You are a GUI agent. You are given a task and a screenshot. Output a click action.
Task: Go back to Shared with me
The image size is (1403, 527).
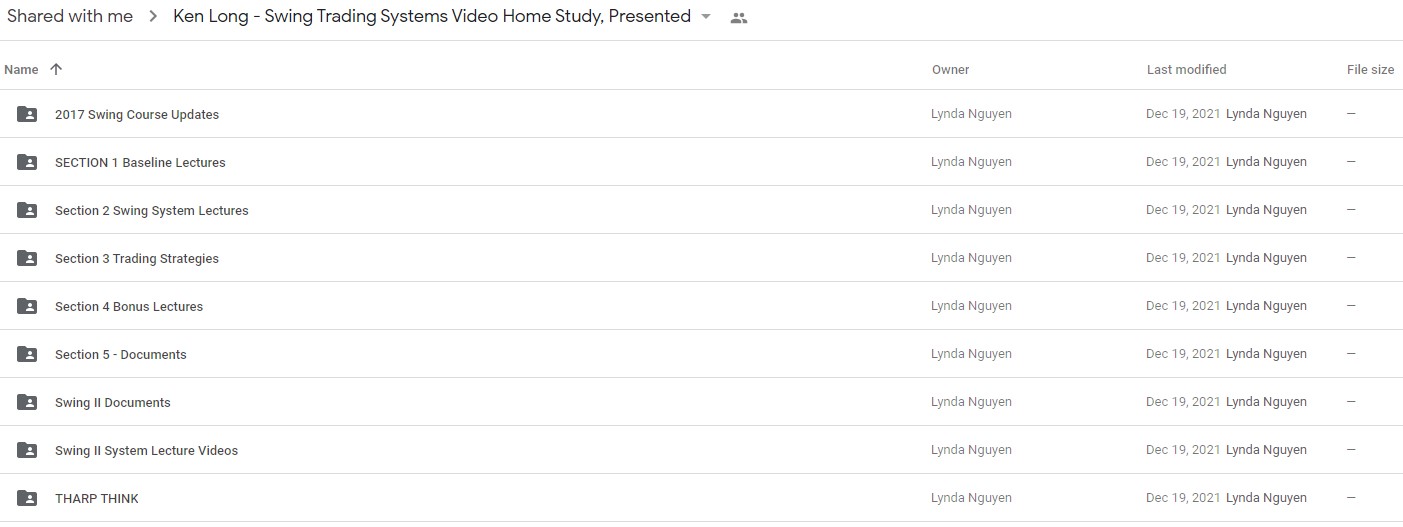[x=70, y=16]
